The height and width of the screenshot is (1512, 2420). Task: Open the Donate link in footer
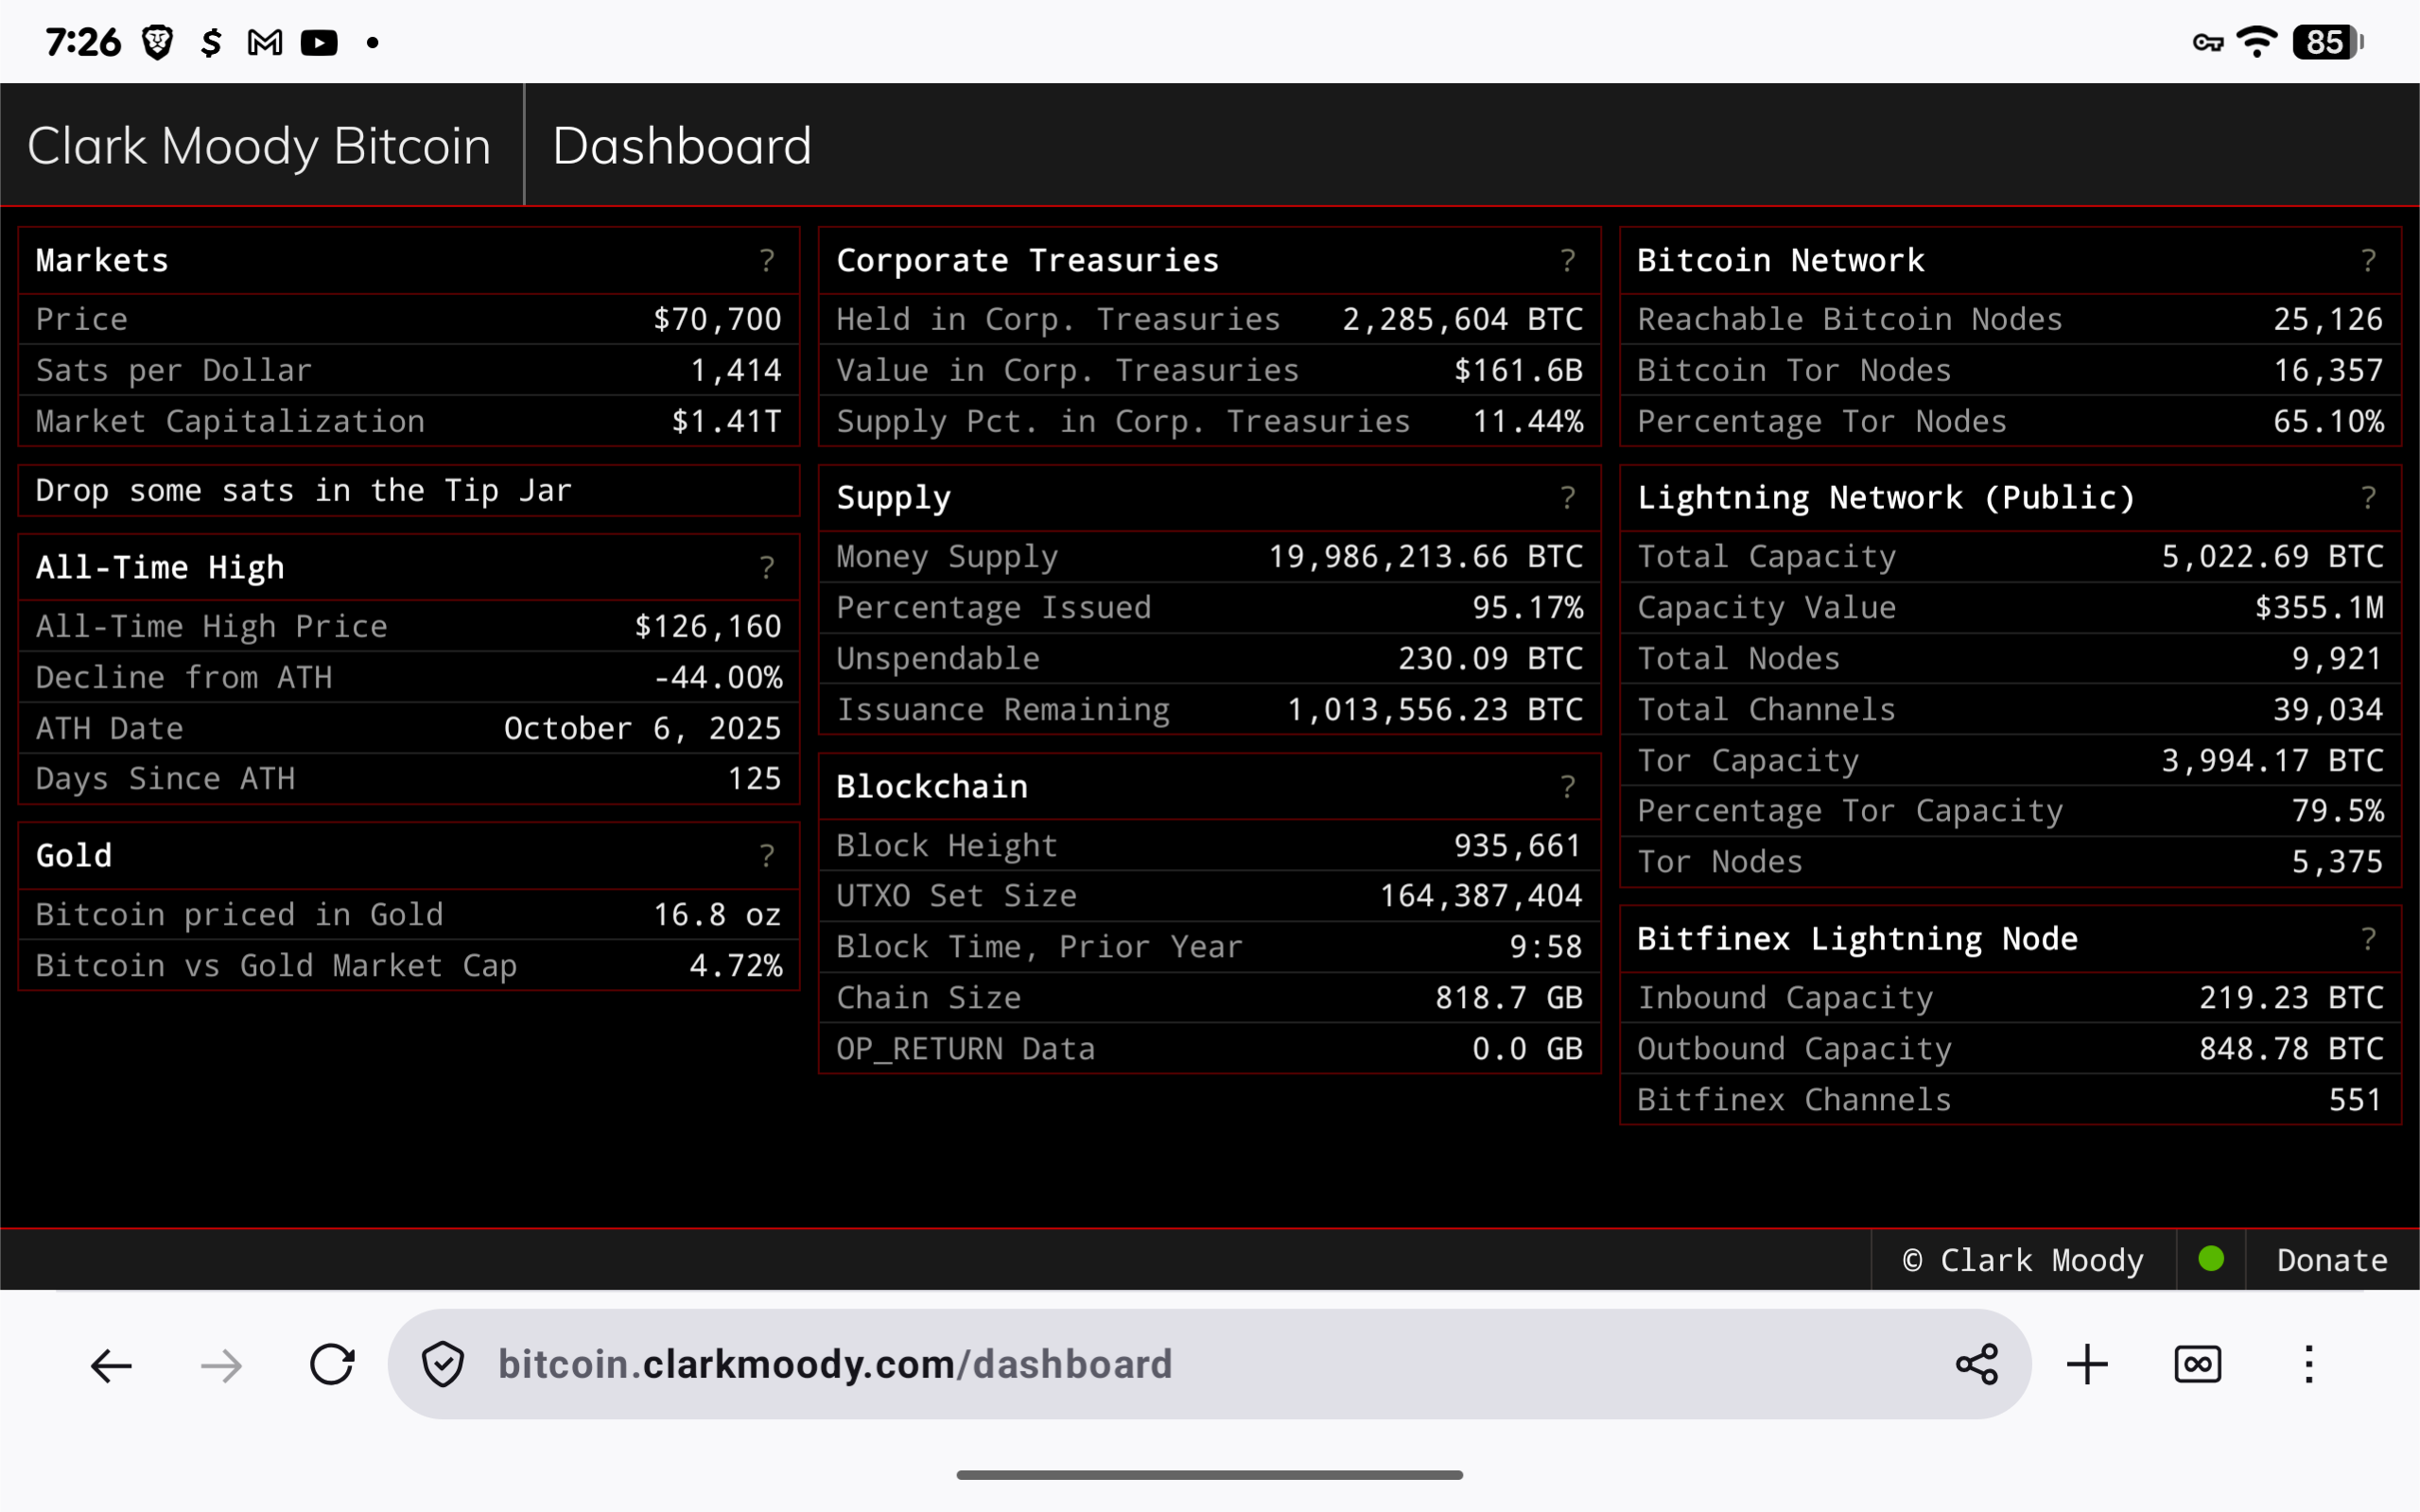[x=2332, y=1260]
